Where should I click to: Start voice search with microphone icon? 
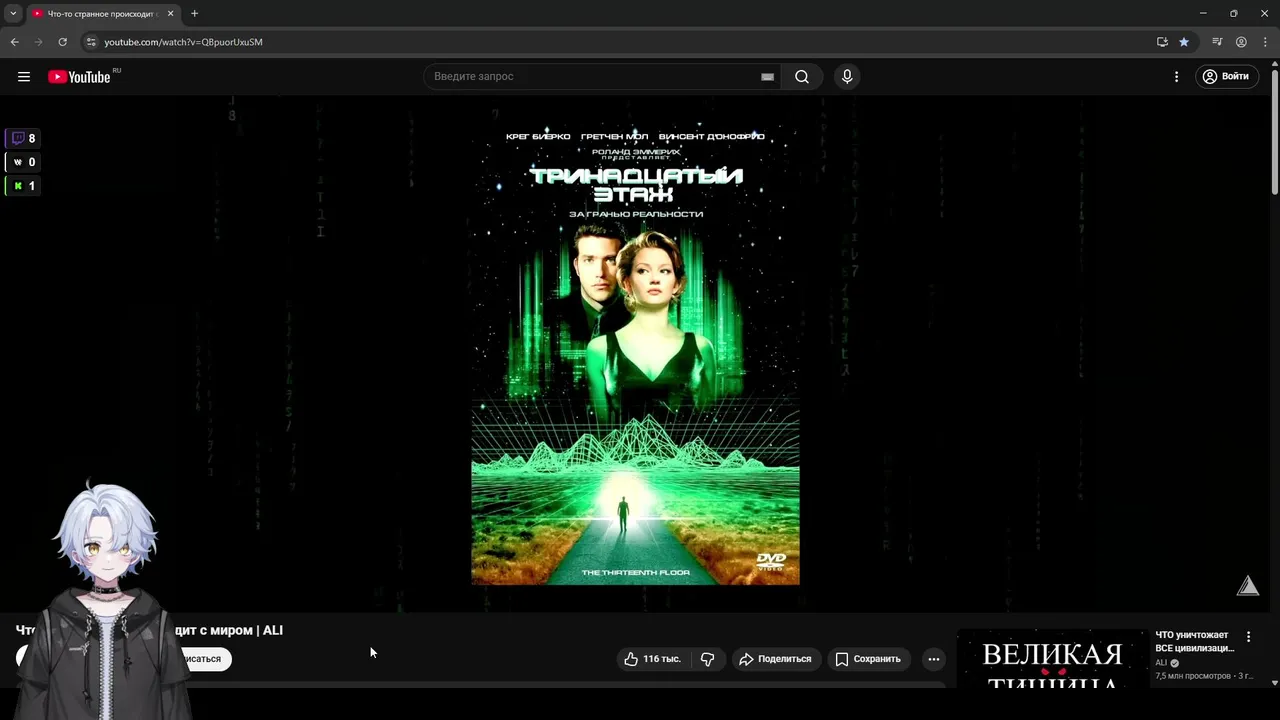847,77
